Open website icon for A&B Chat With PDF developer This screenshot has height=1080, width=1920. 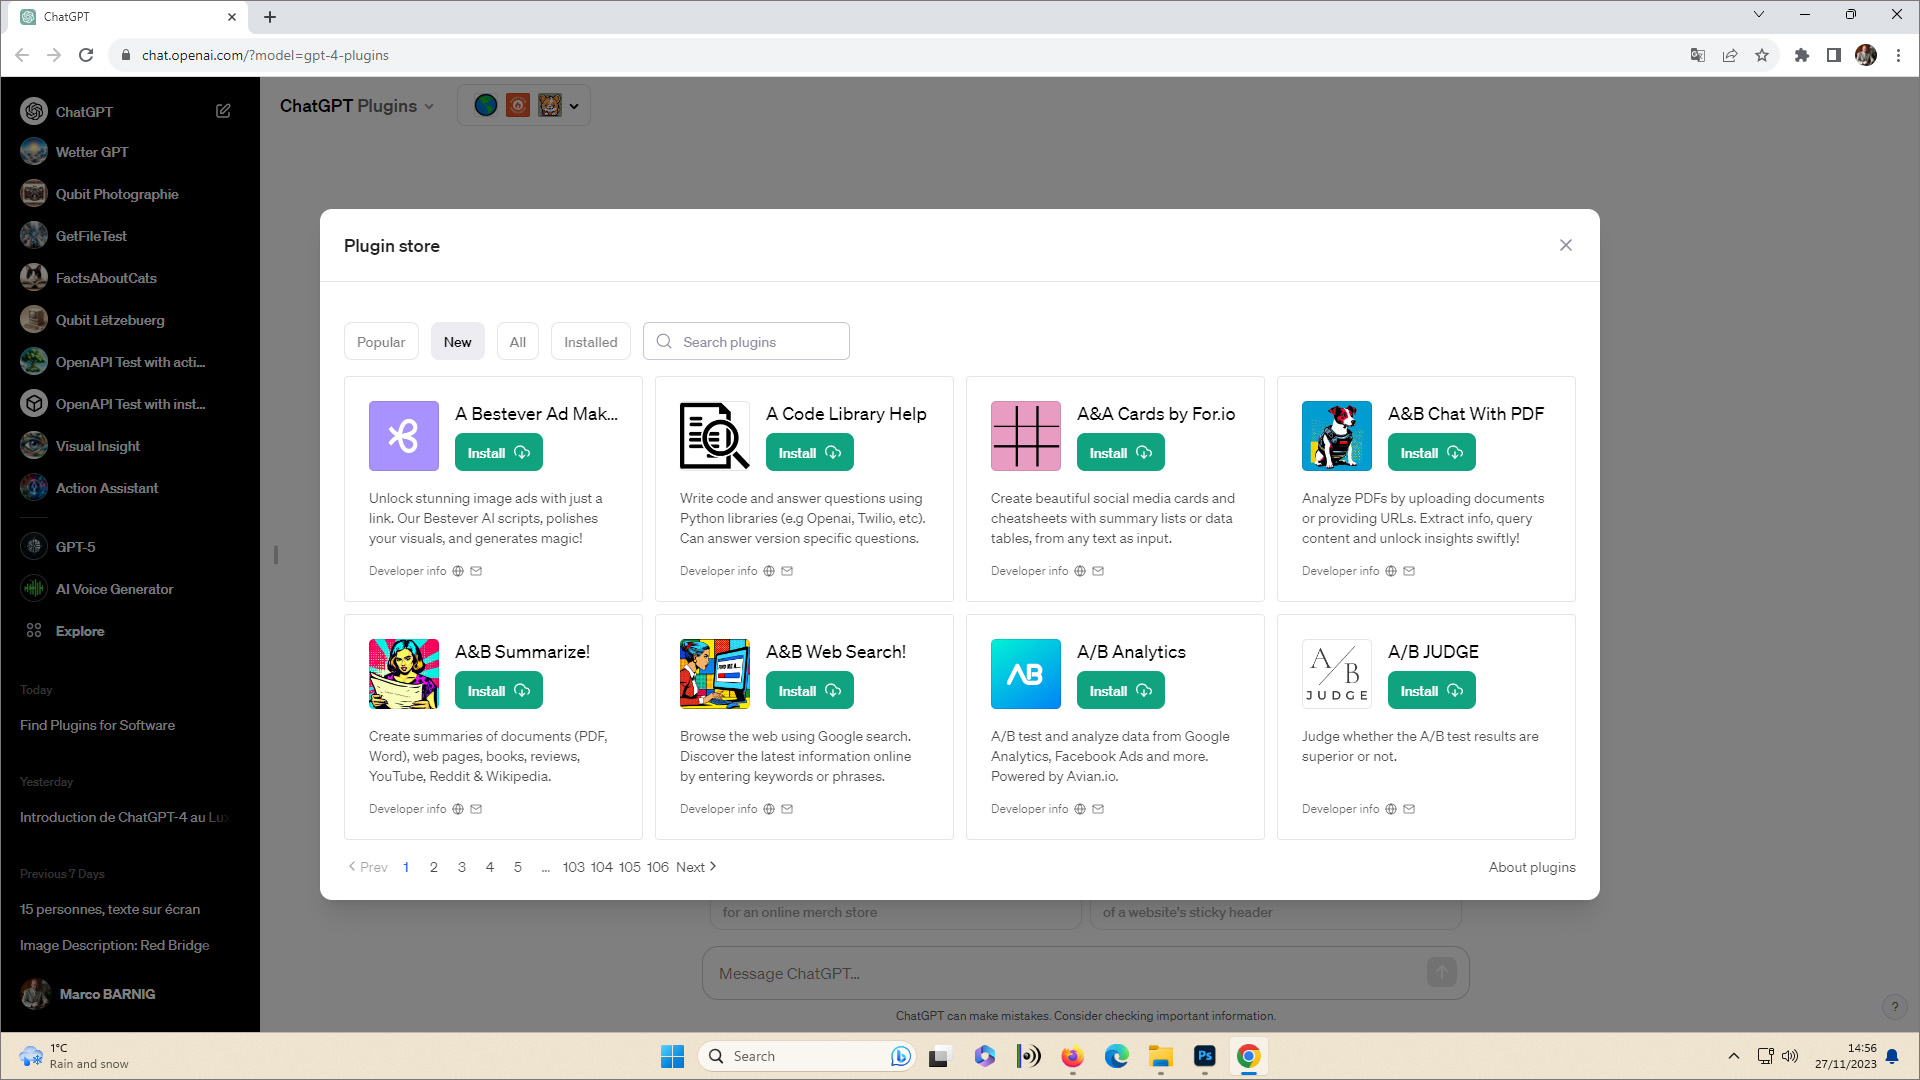(1391, 571)
